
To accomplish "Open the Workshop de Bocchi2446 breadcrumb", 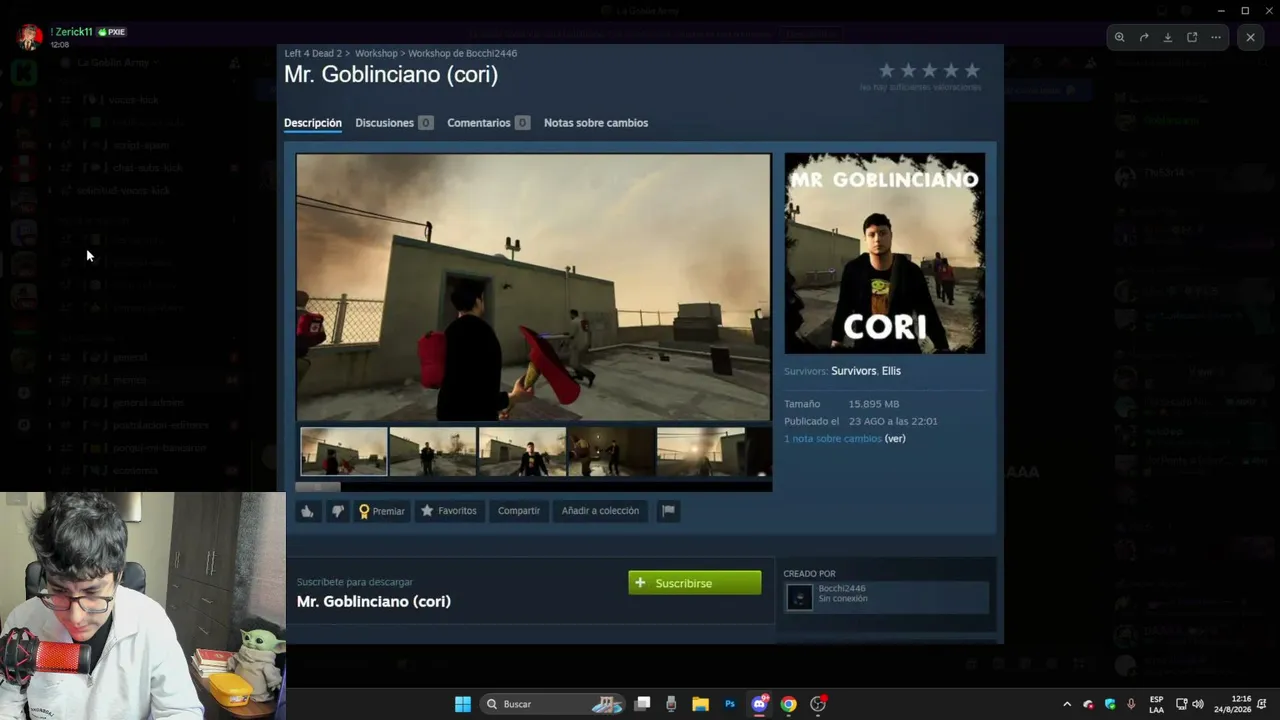I will [463, 53].
